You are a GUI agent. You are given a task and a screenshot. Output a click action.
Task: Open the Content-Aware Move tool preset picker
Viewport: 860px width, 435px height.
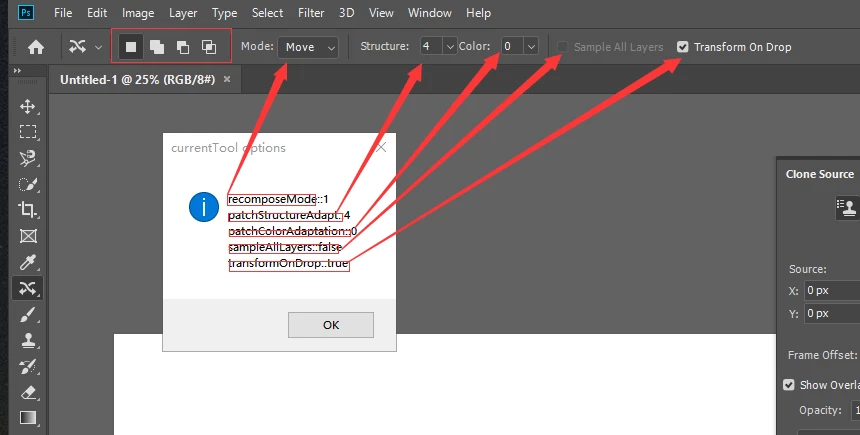99,47
